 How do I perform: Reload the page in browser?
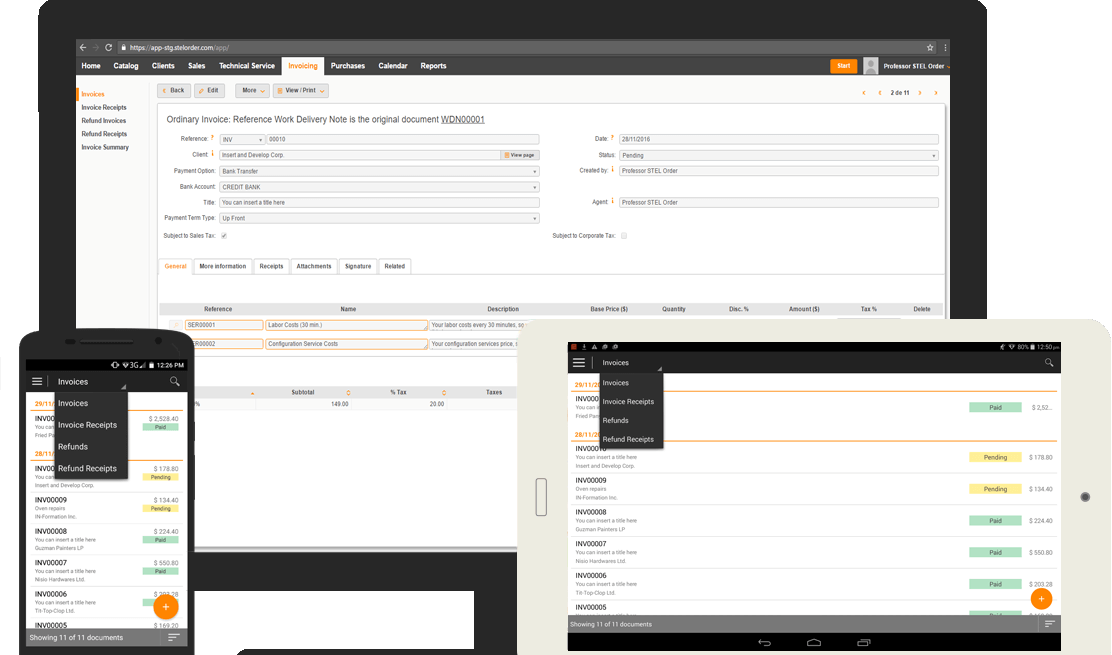[109, 47]
